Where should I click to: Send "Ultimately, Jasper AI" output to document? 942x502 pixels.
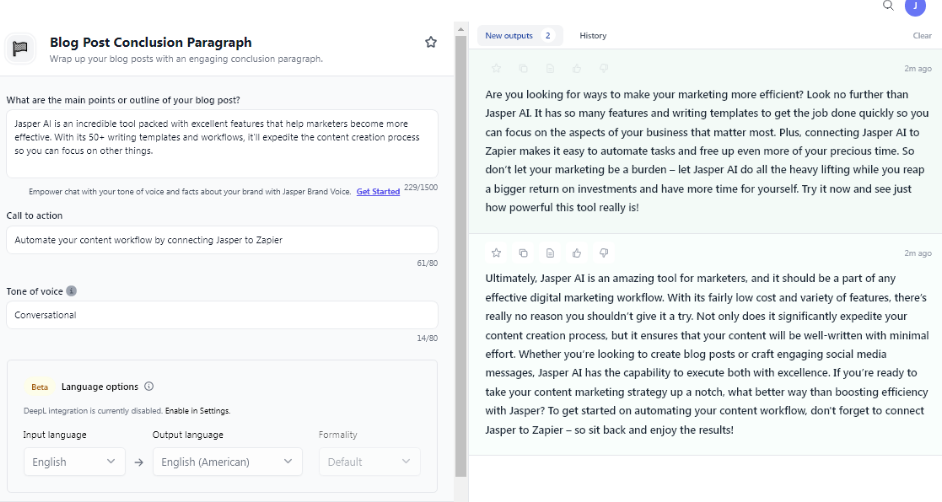550,253
